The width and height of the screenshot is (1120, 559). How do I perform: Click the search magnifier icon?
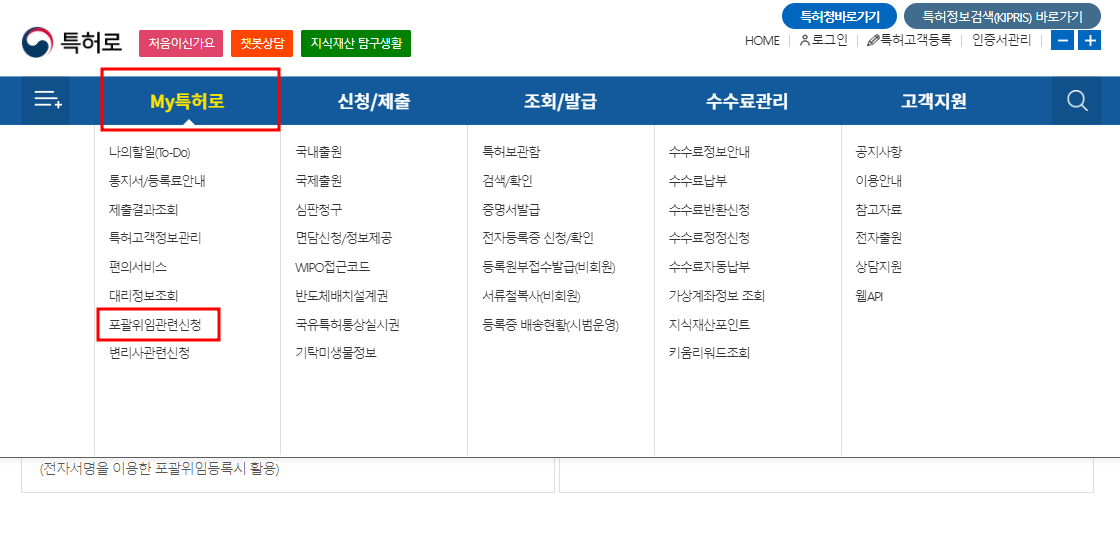point(1076,101)
